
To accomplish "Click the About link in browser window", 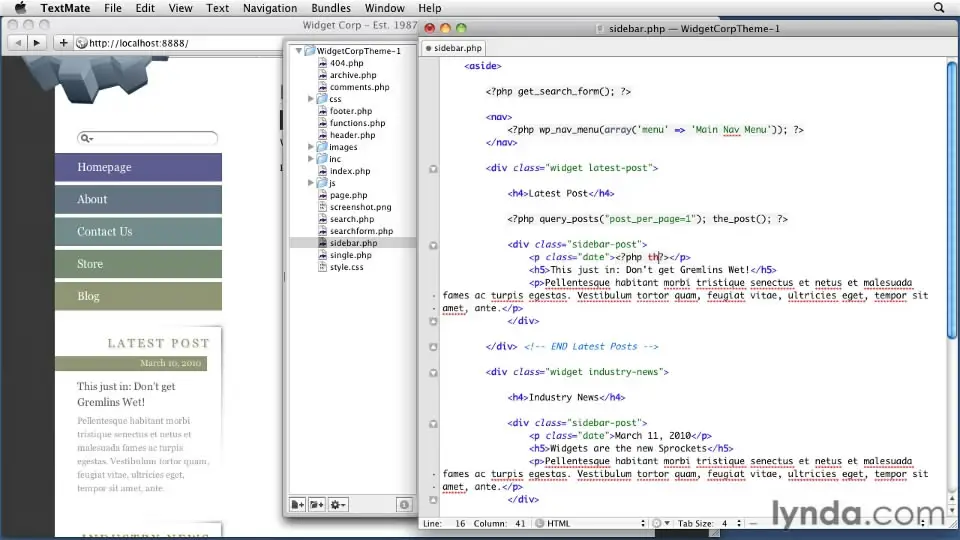I will 138,200.
